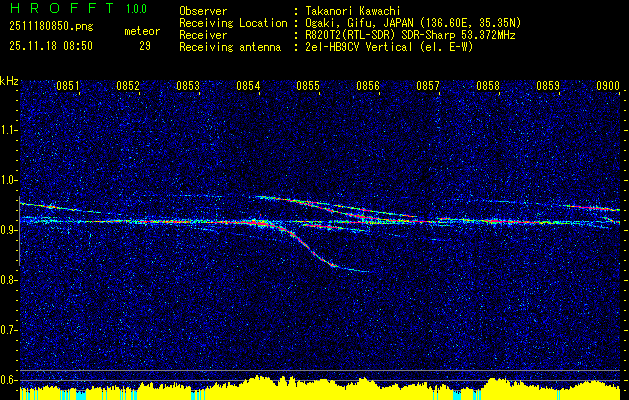Click the 0900 time marker
Screen dimensions: 629x400
[x=608, y=86]
